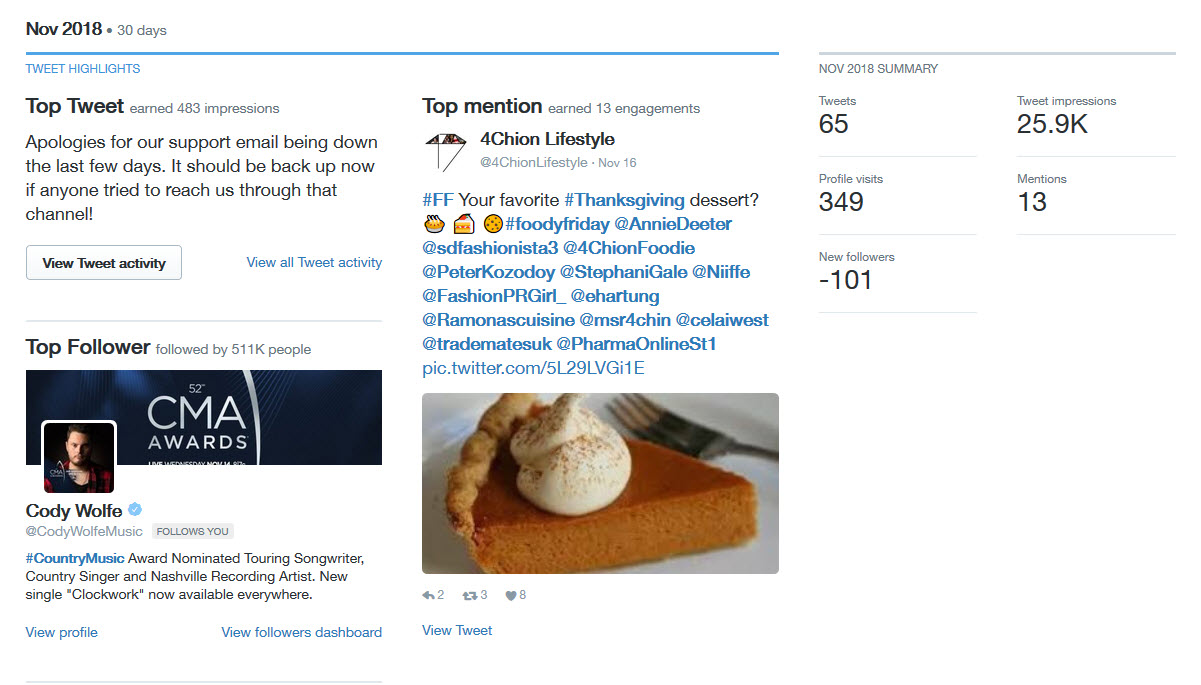Click the View Tweet link
Screen dimensions: 1201x685
pyautogui.click(x=457, y=630)
